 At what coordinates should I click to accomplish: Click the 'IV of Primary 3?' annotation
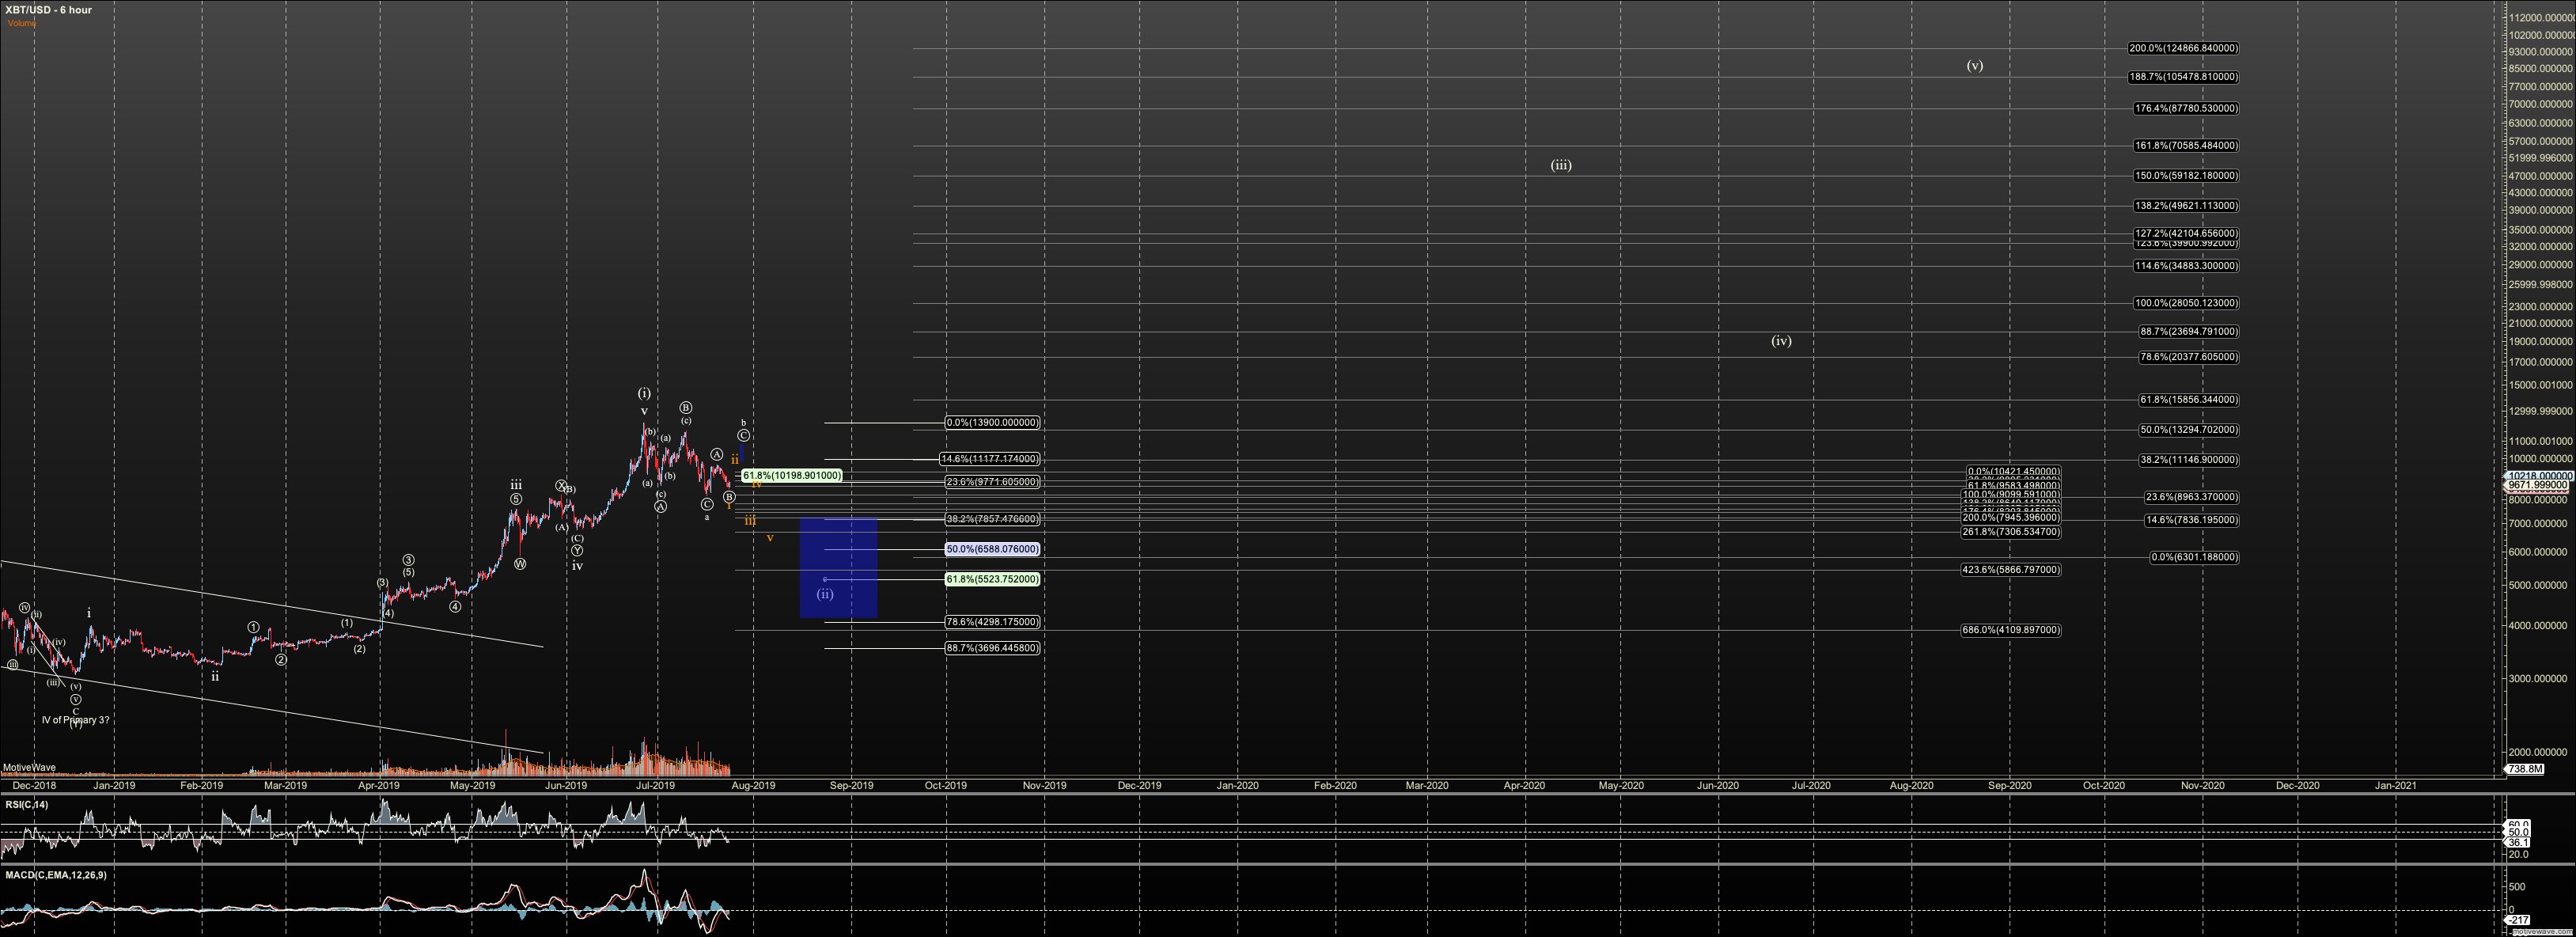(x=75, y=720)
